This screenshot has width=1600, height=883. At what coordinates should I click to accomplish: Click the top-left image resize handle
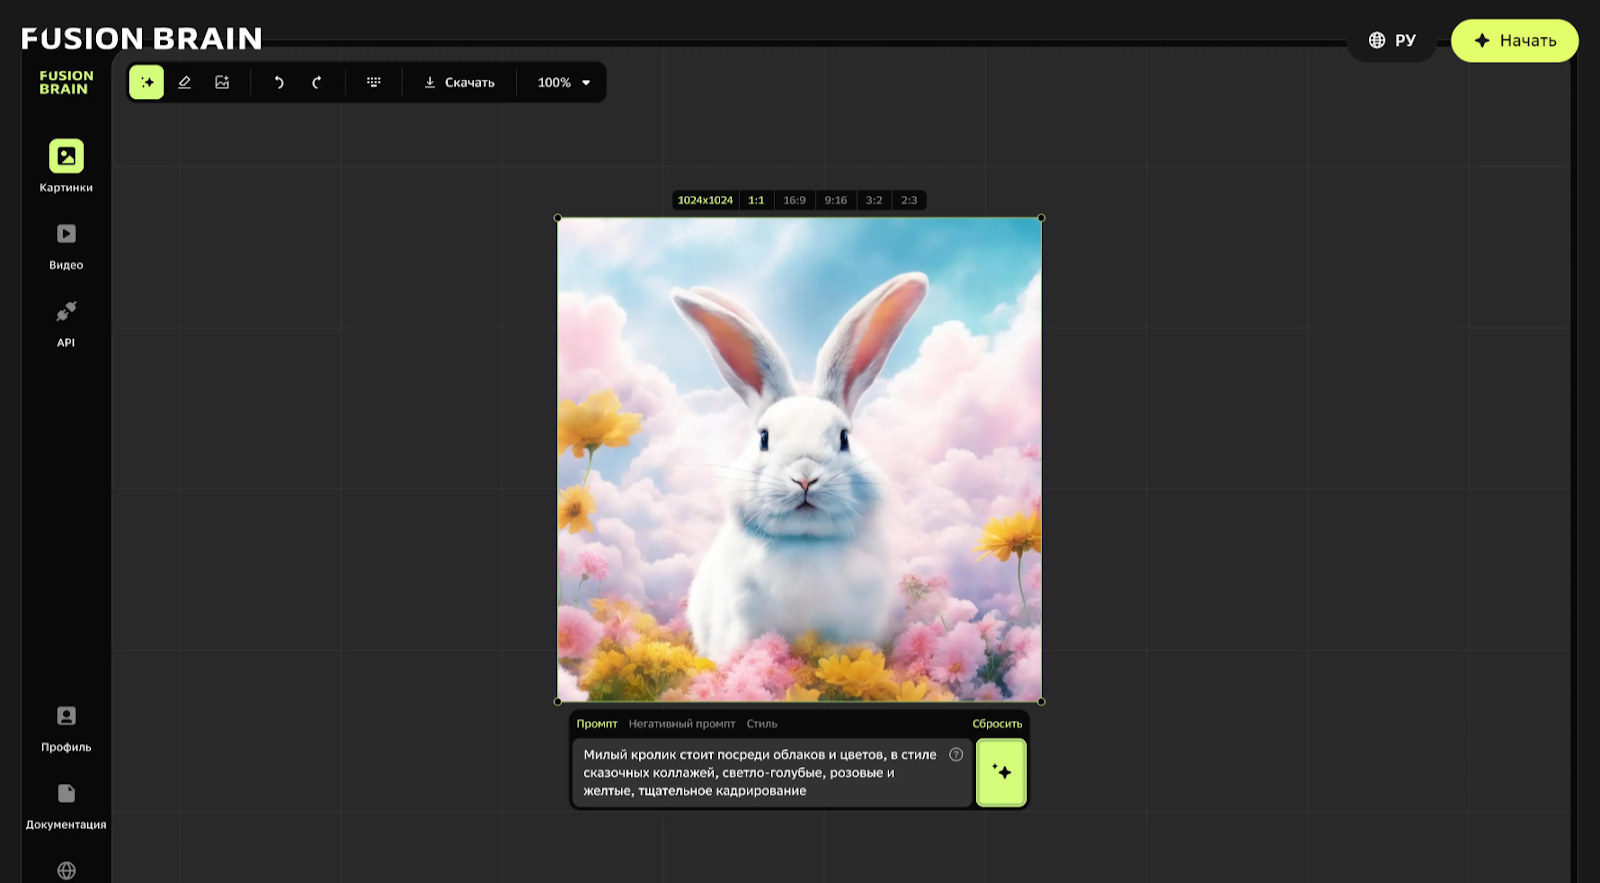[x=558, y=218]
